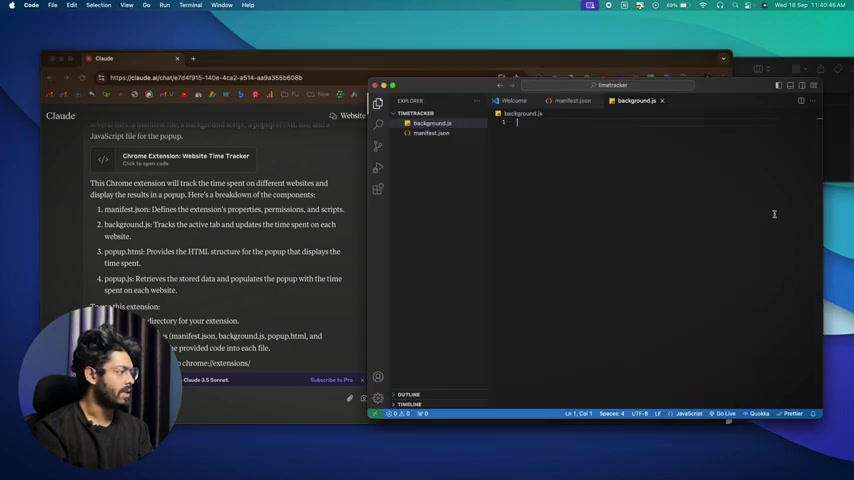Click the ports indicator showing 0
This screenshot has width=854, height=480.
pos(423,414)
